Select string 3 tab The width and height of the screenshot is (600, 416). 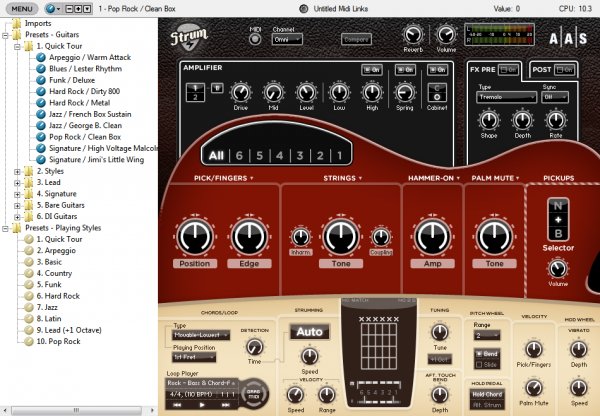300,156
